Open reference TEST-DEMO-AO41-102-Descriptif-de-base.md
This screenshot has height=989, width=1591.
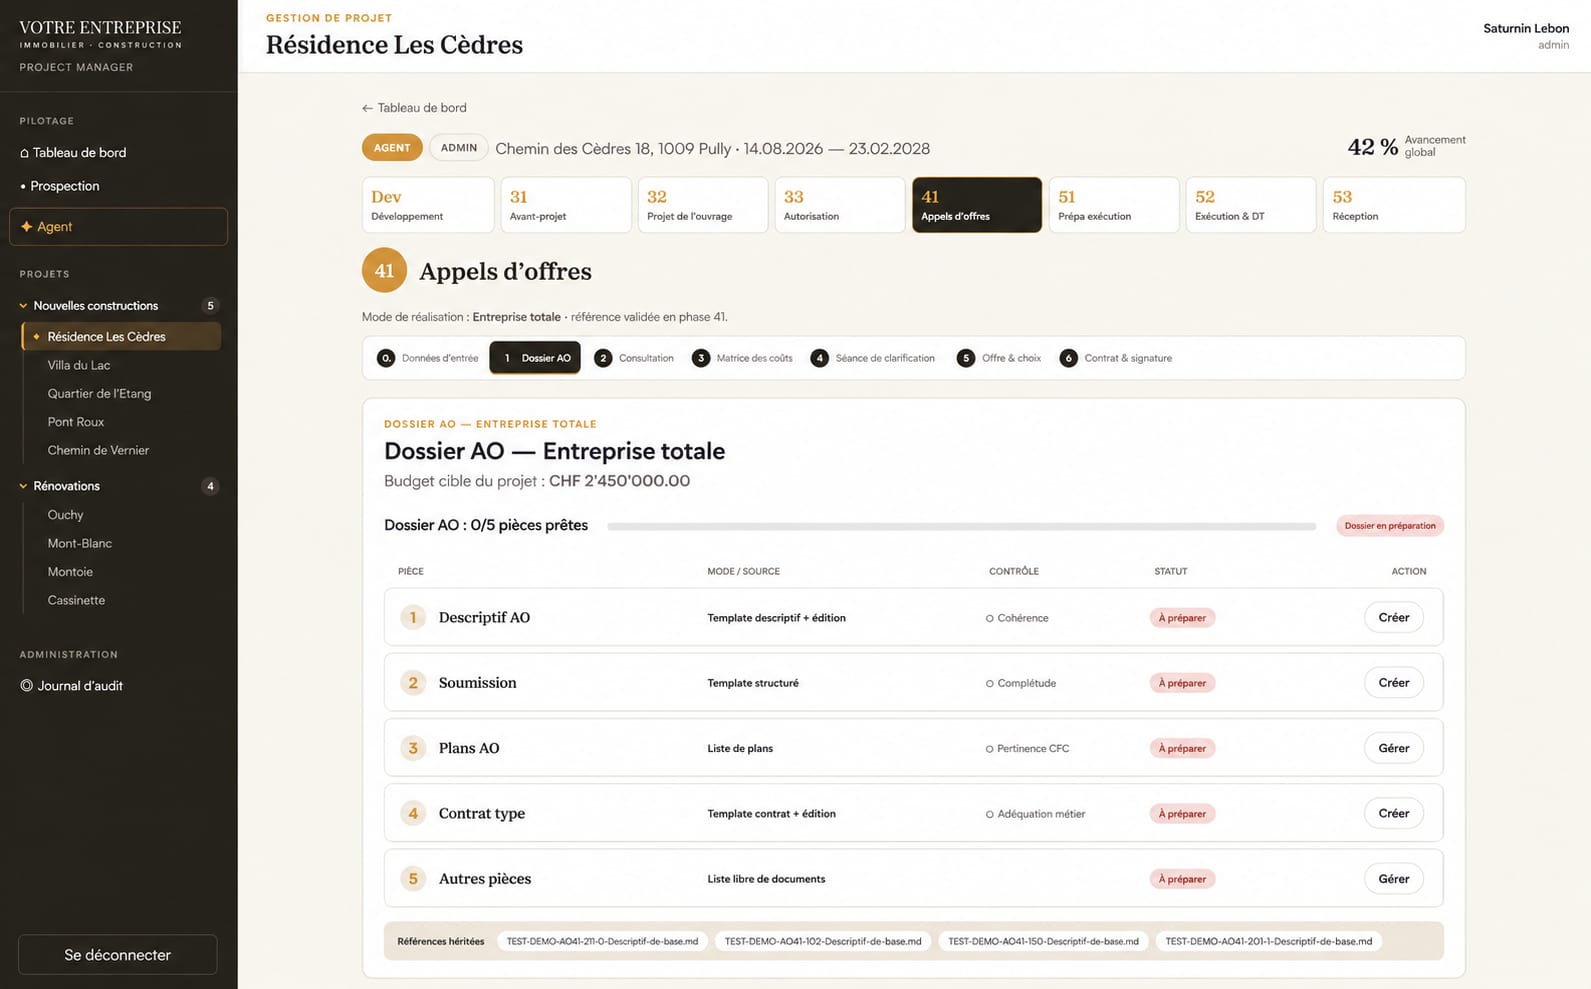[x=823, y=941]
